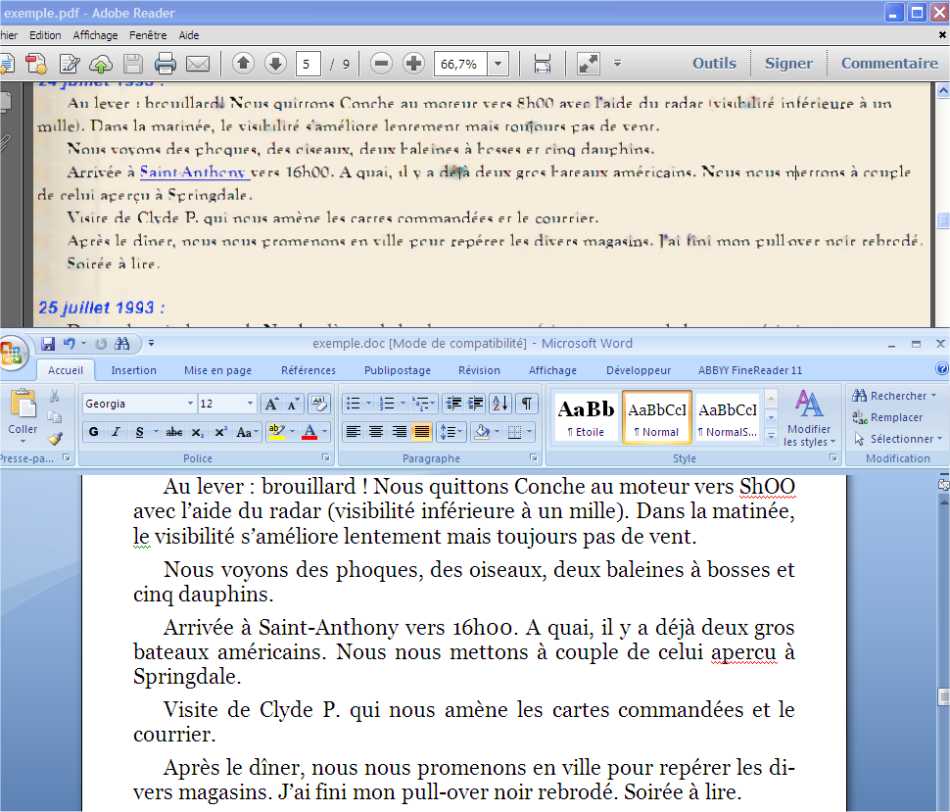Click the Remplacer button

[888, 418]
